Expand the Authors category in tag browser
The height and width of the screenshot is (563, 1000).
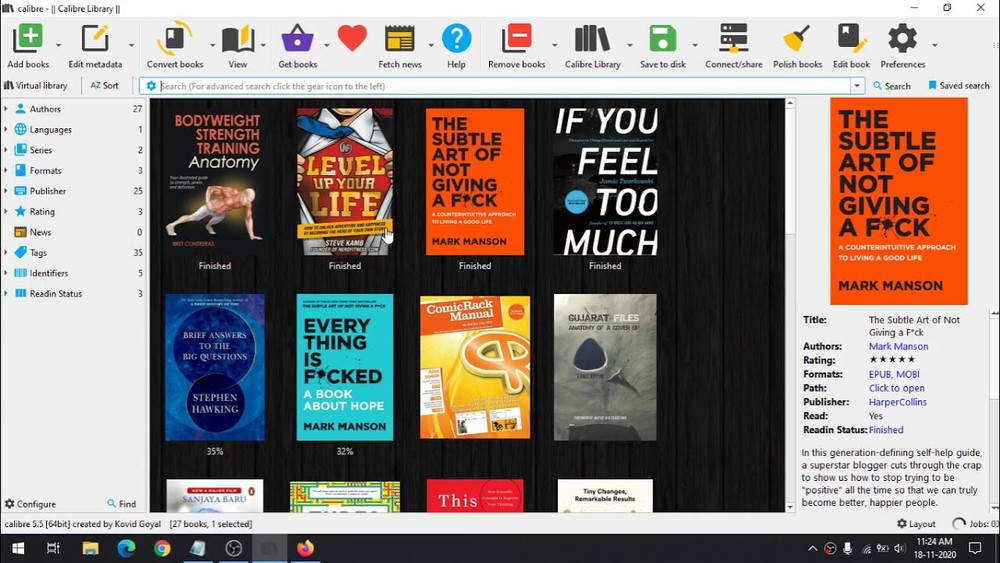click(x=6, y=109)
